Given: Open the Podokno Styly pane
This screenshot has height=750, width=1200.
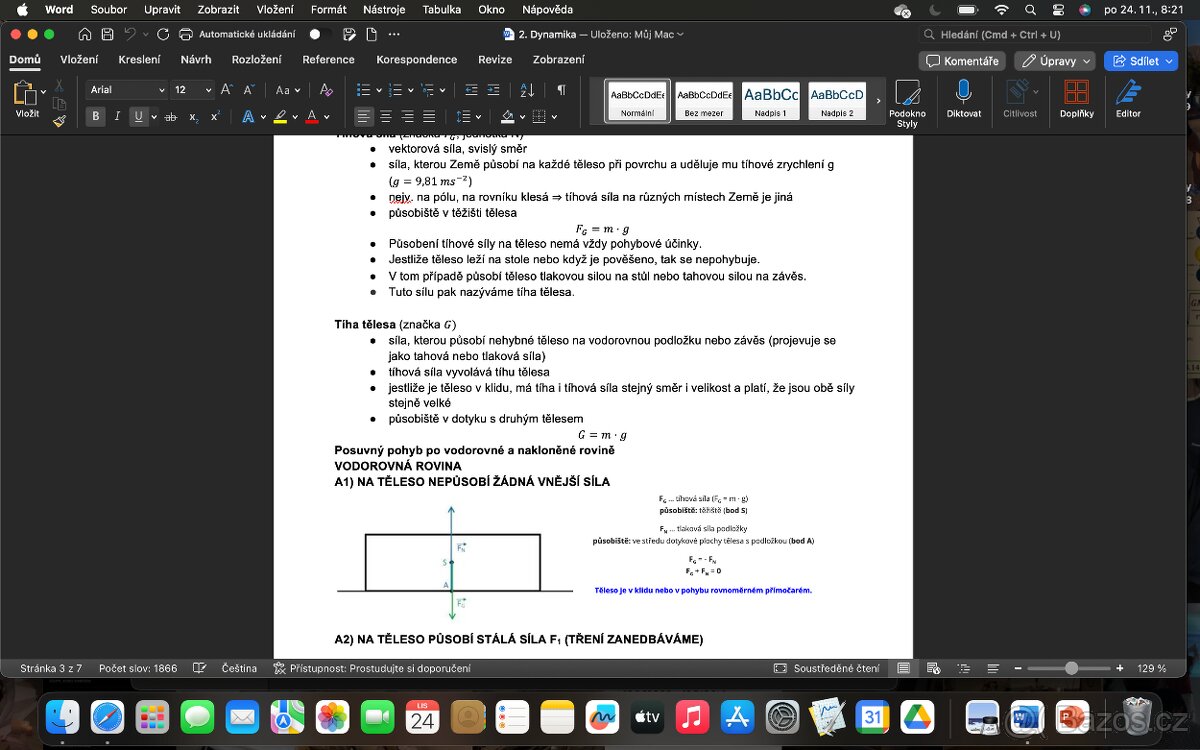Looking at the screenshot, I should point(907,102).
